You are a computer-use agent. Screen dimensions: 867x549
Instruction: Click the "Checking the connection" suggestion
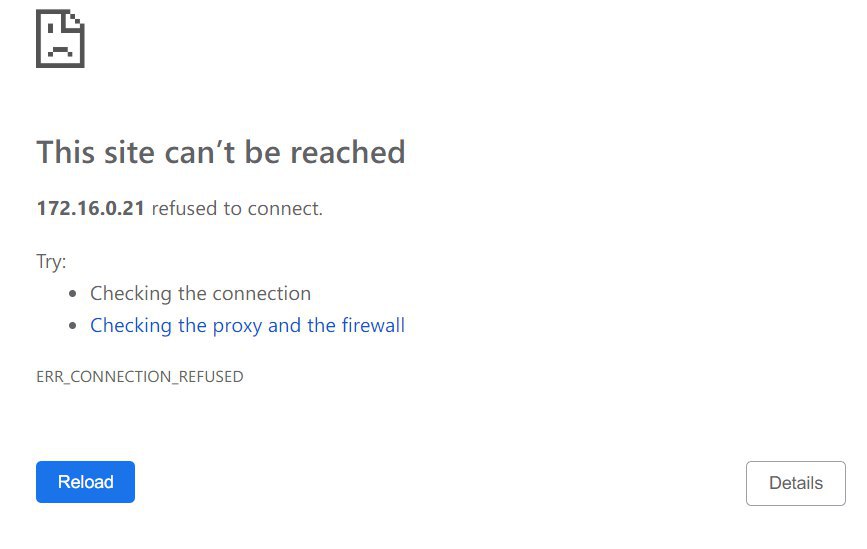[x=200, y=293]
